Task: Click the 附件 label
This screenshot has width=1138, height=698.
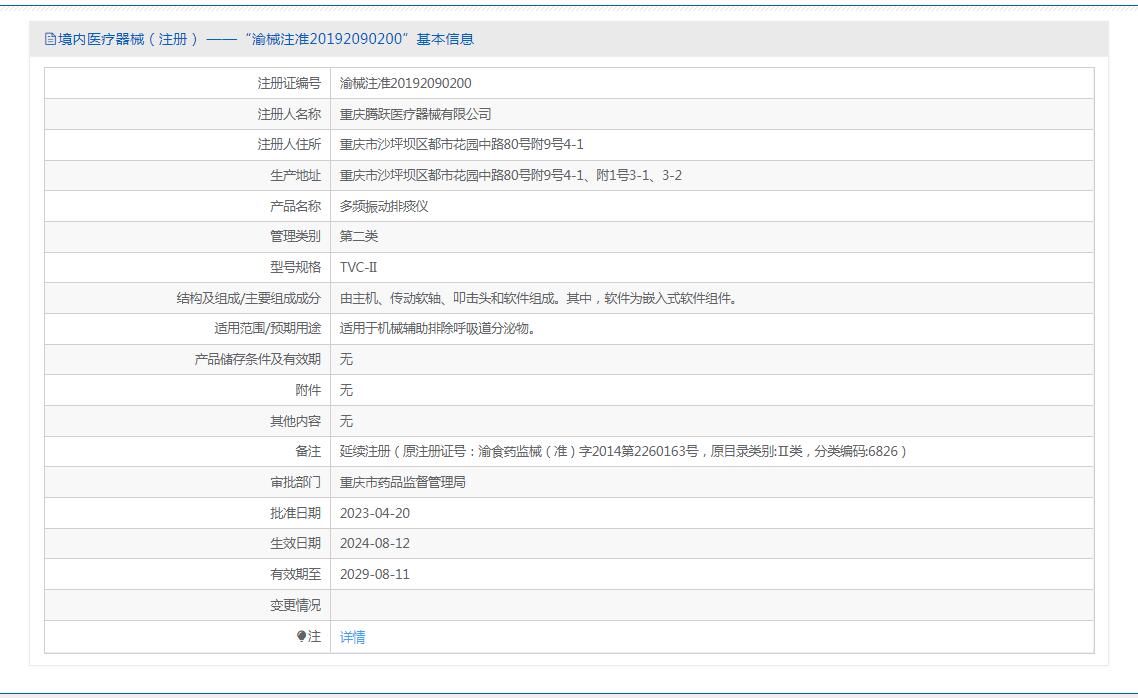Action: (308, 390)
